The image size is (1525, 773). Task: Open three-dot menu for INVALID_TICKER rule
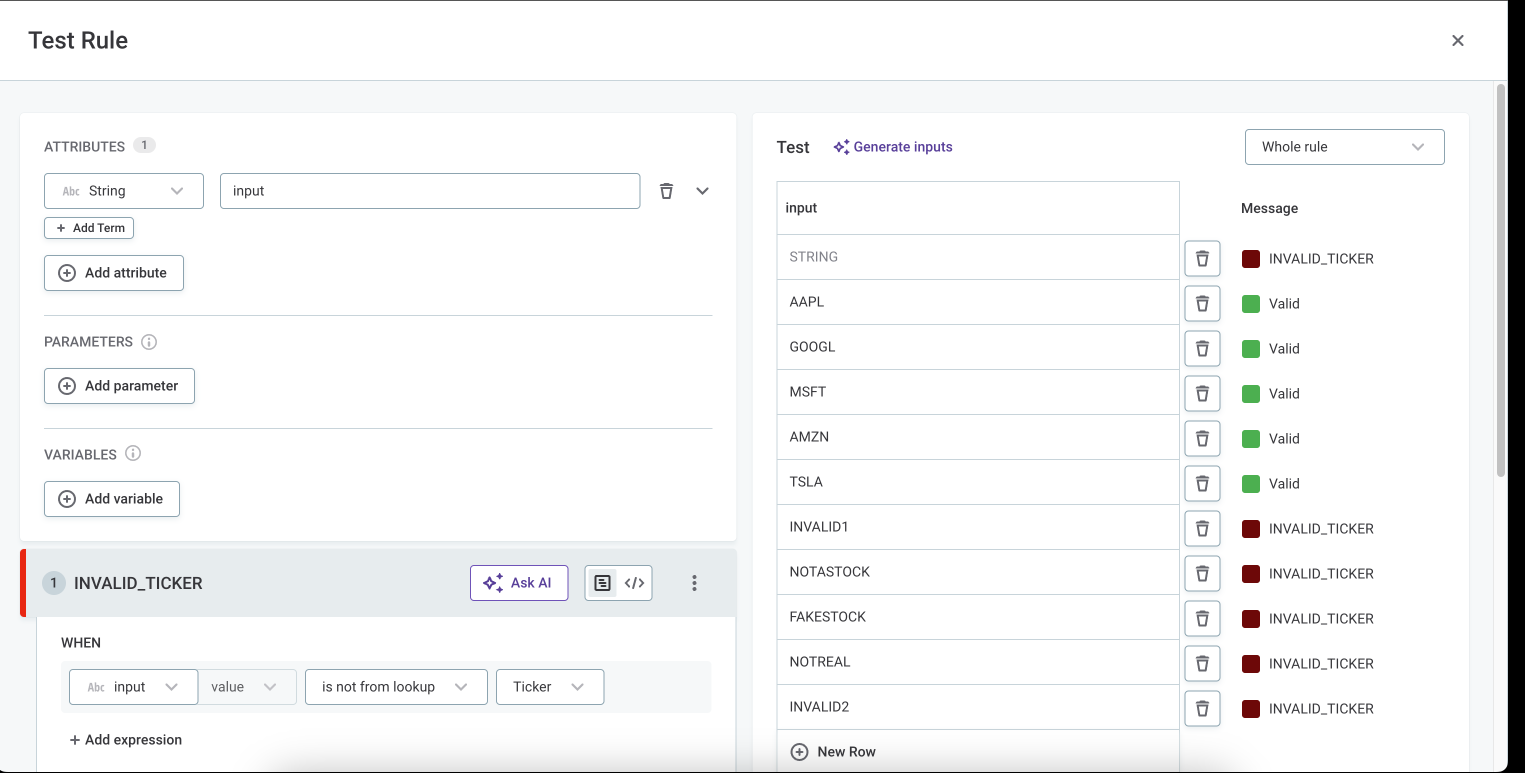694,583
